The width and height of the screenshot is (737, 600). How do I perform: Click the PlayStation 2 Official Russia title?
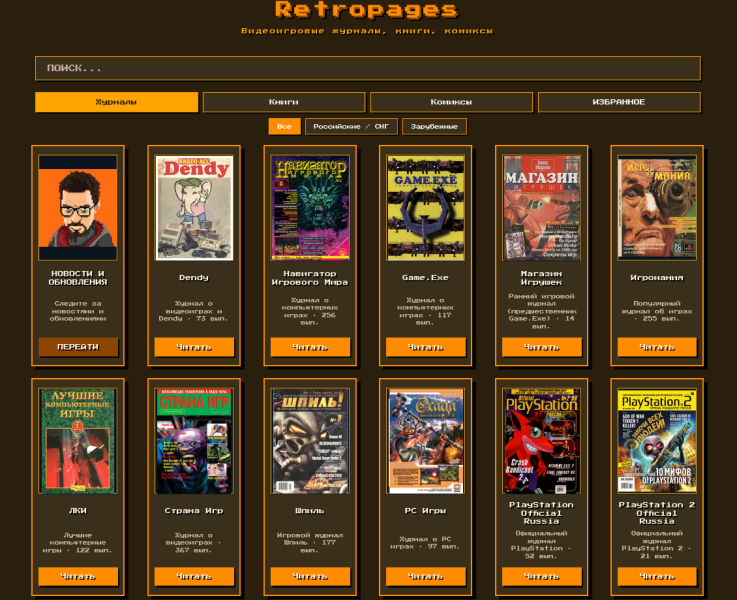point(657,513)
